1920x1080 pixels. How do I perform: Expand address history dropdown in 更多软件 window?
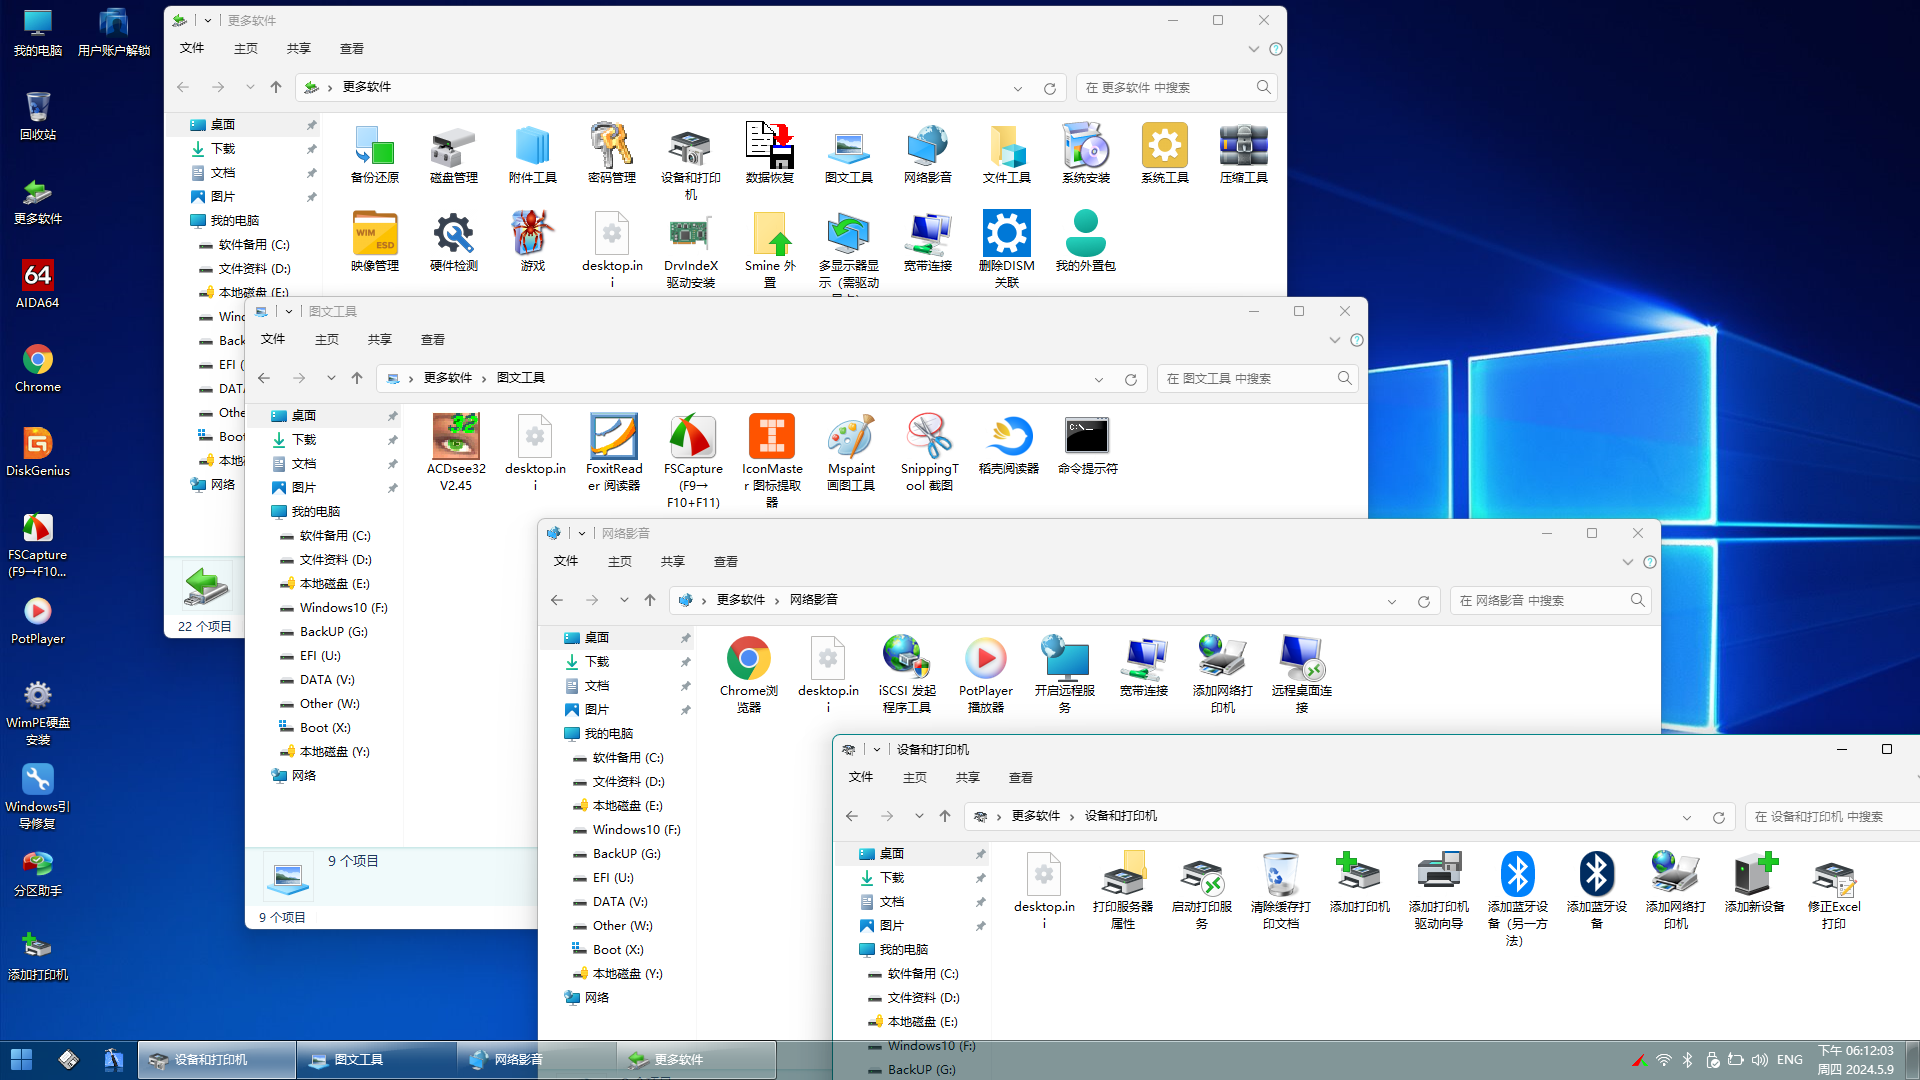[1018, 88]
